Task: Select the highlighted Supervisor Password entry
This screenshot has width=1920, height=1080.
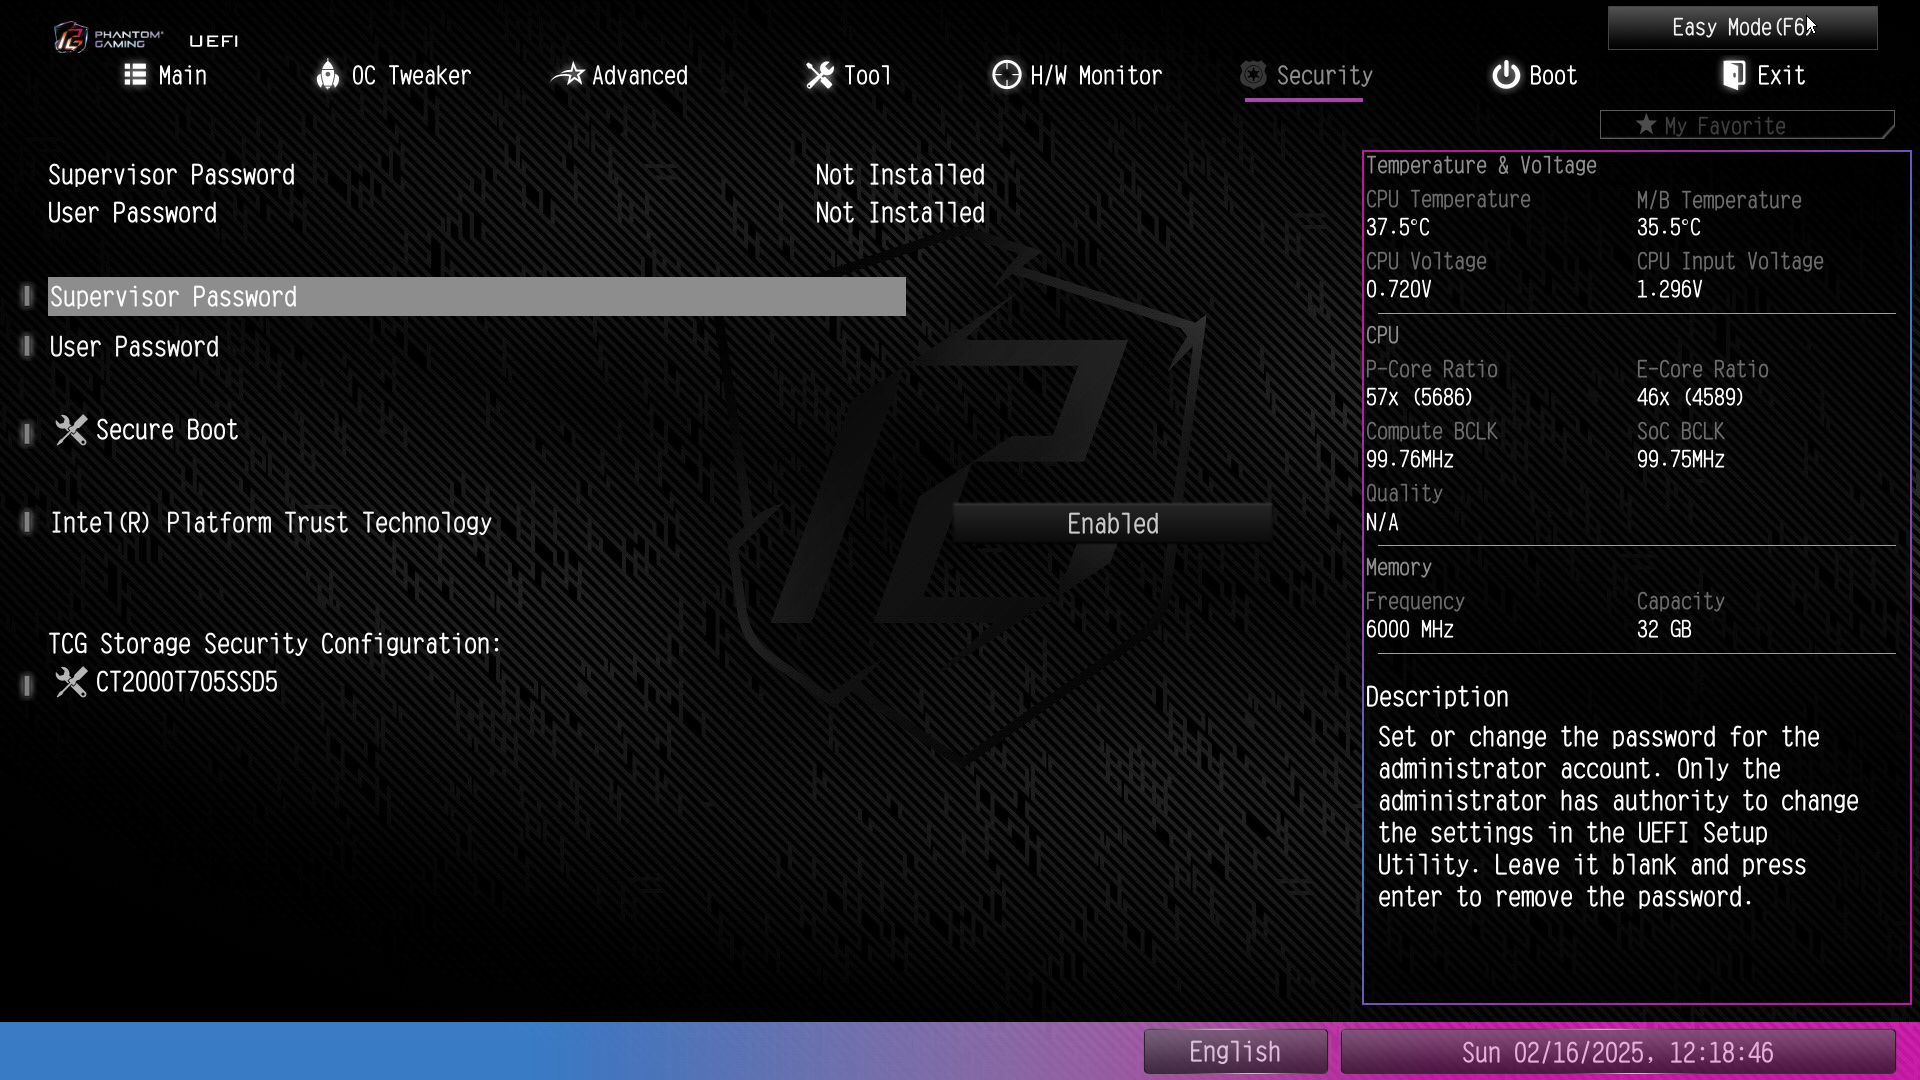Action: (476, 297)
